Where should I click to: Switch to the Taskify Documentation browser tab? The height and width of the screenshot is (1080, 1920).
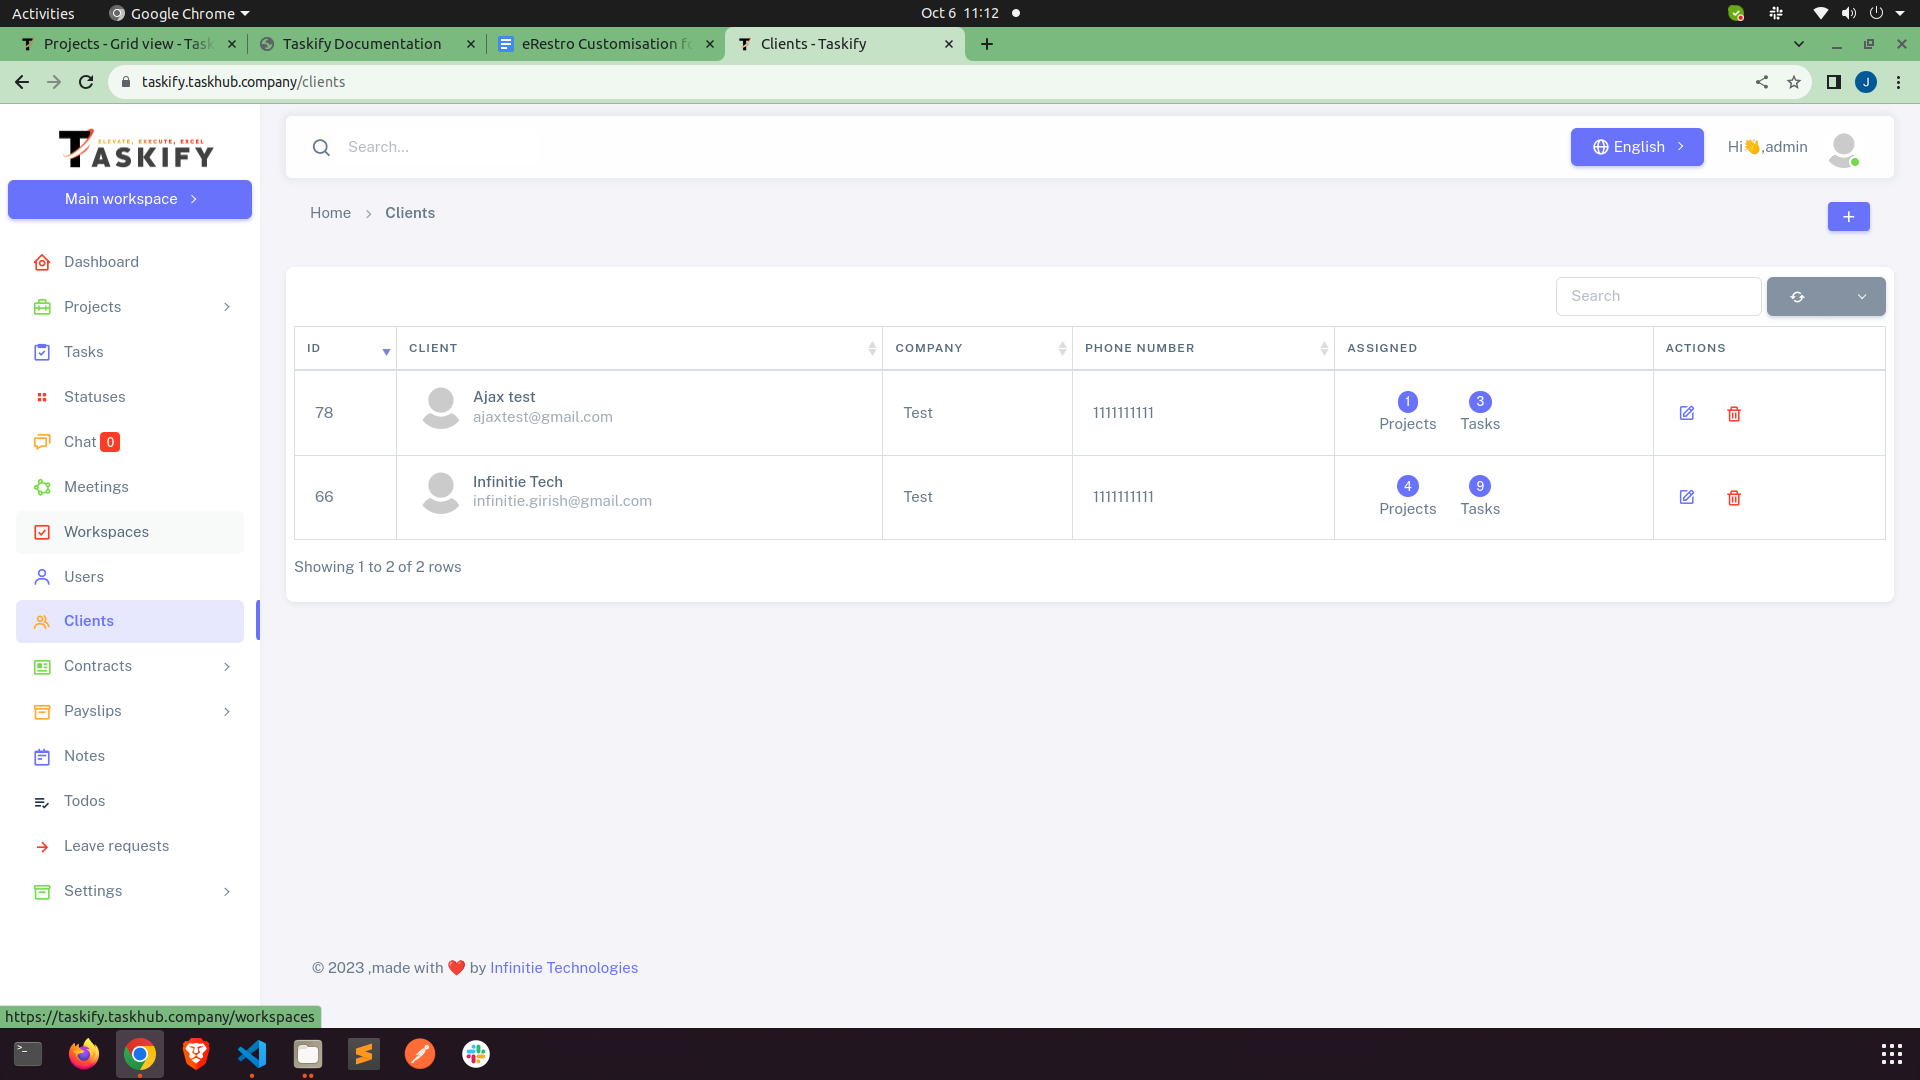[x=362, y=43]
